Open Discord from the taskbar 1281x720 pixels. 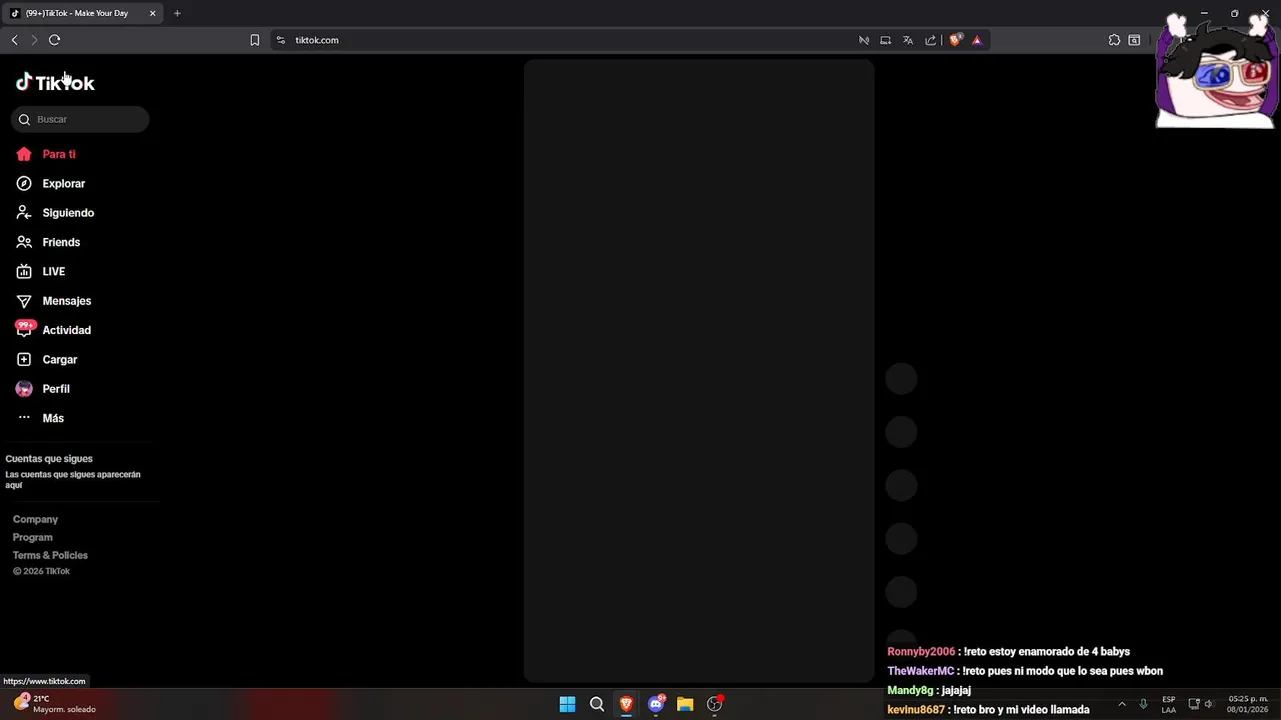[656, 704]
